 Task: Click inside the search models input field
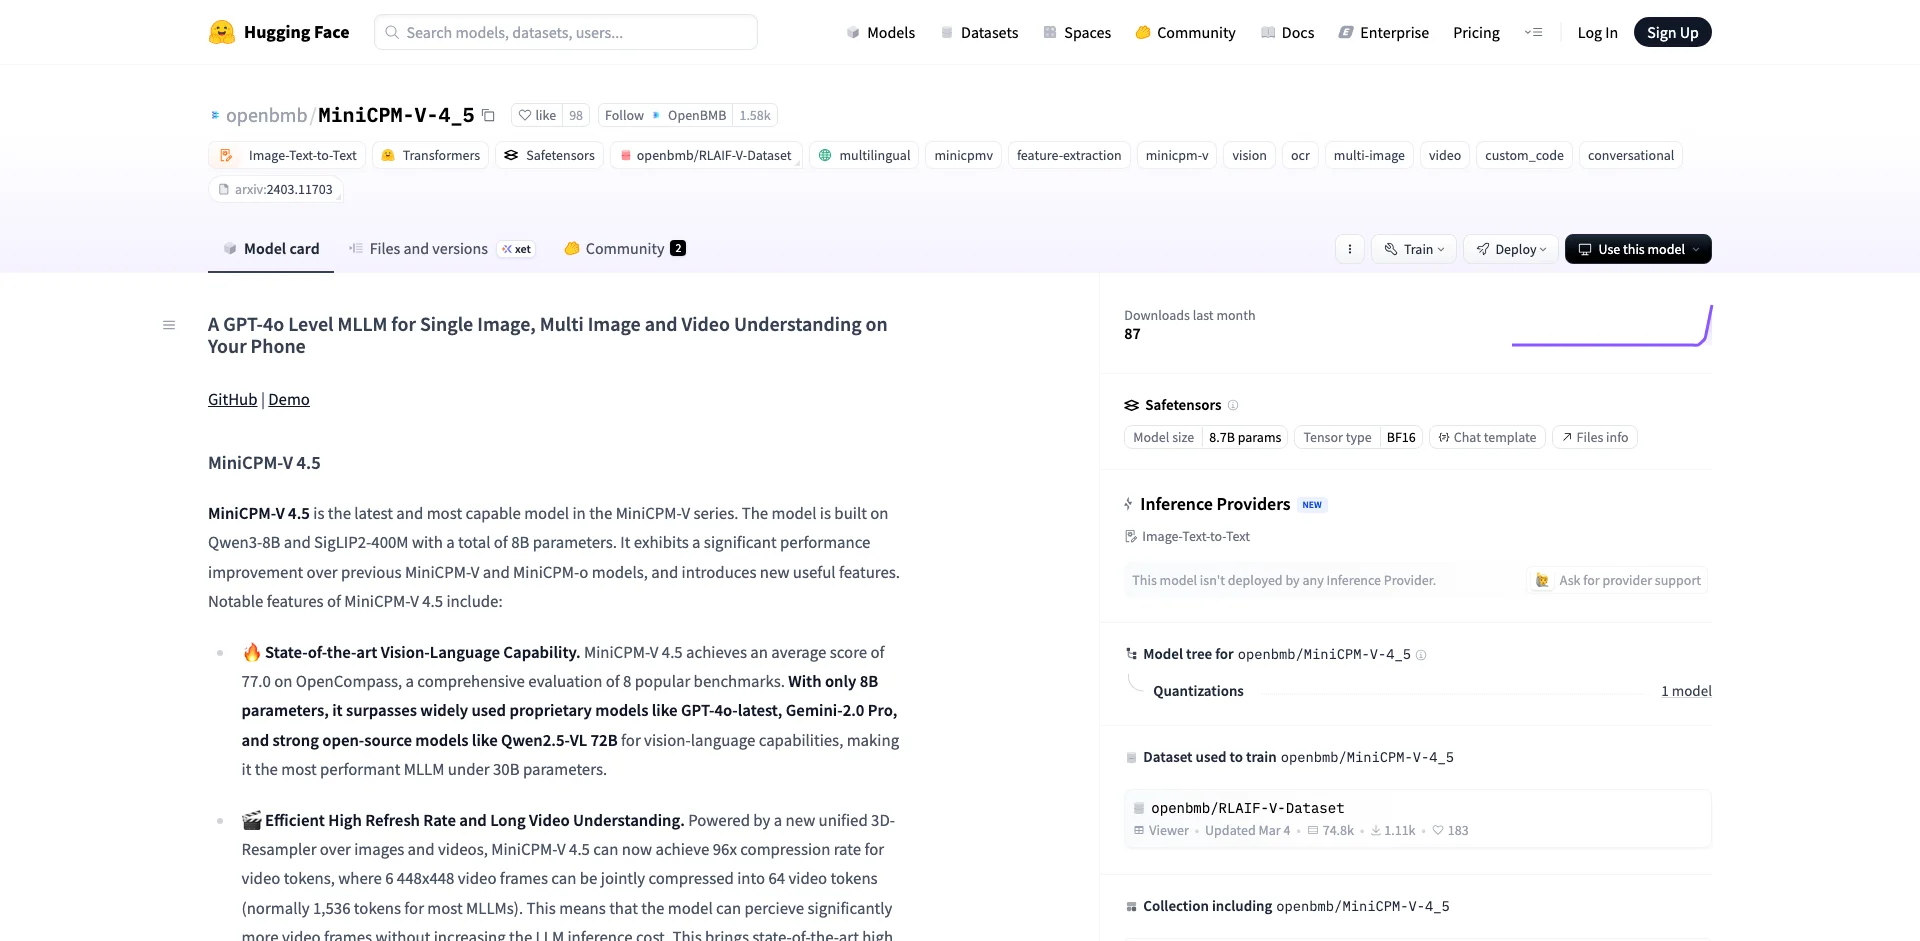coord(565,32)
